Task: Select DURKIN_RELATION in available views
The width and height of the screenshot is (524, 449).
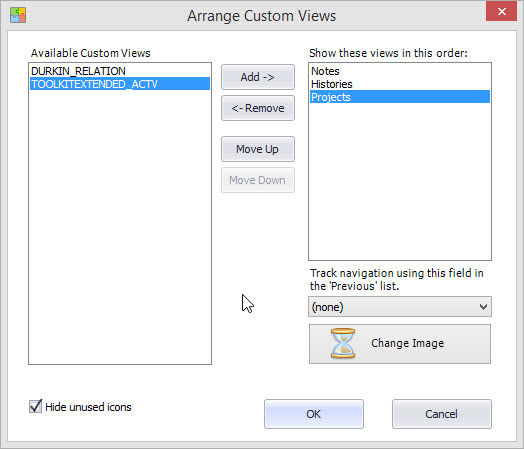Action: 78,71
